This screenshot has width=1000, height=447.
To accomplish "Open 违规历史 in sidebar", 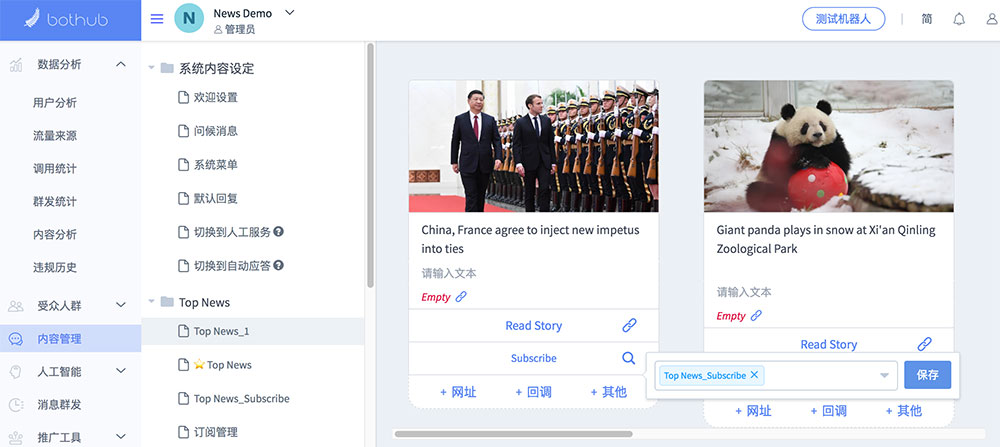I will 55,268.
